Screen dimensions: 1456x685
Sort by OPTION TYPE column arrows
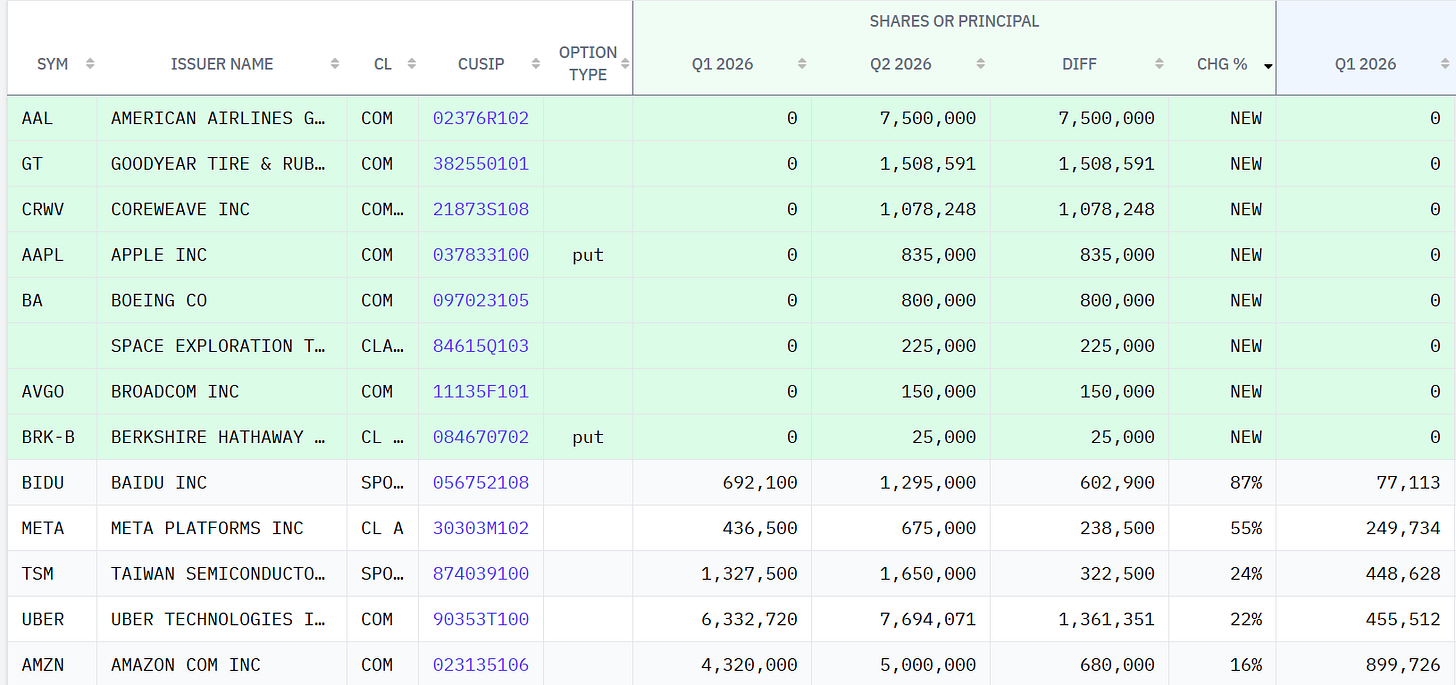click(625, 64)
